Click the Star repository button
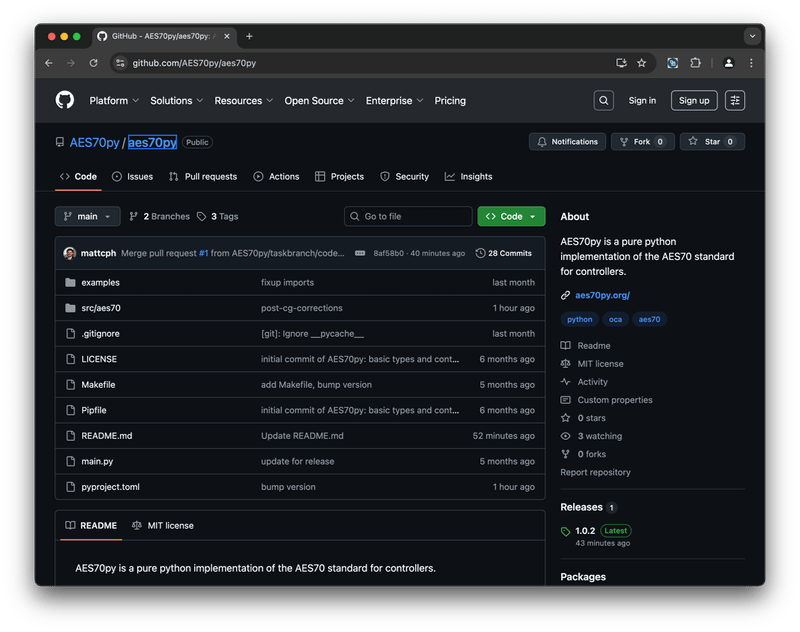This screenshot has height=632, width=800. point(711,142)
